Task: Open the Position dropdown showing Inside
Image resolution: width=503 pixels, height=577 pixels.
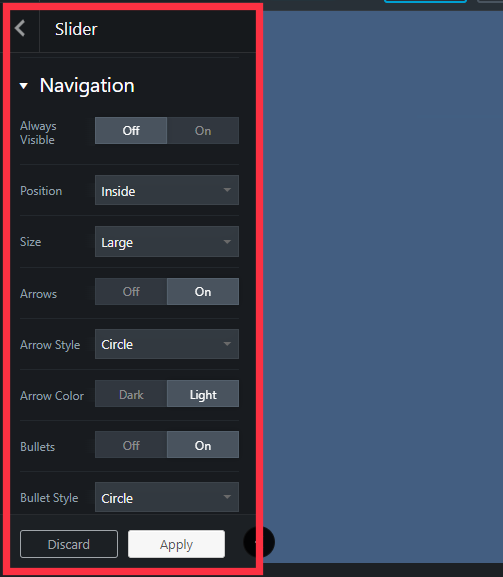Action: point(167,190)
